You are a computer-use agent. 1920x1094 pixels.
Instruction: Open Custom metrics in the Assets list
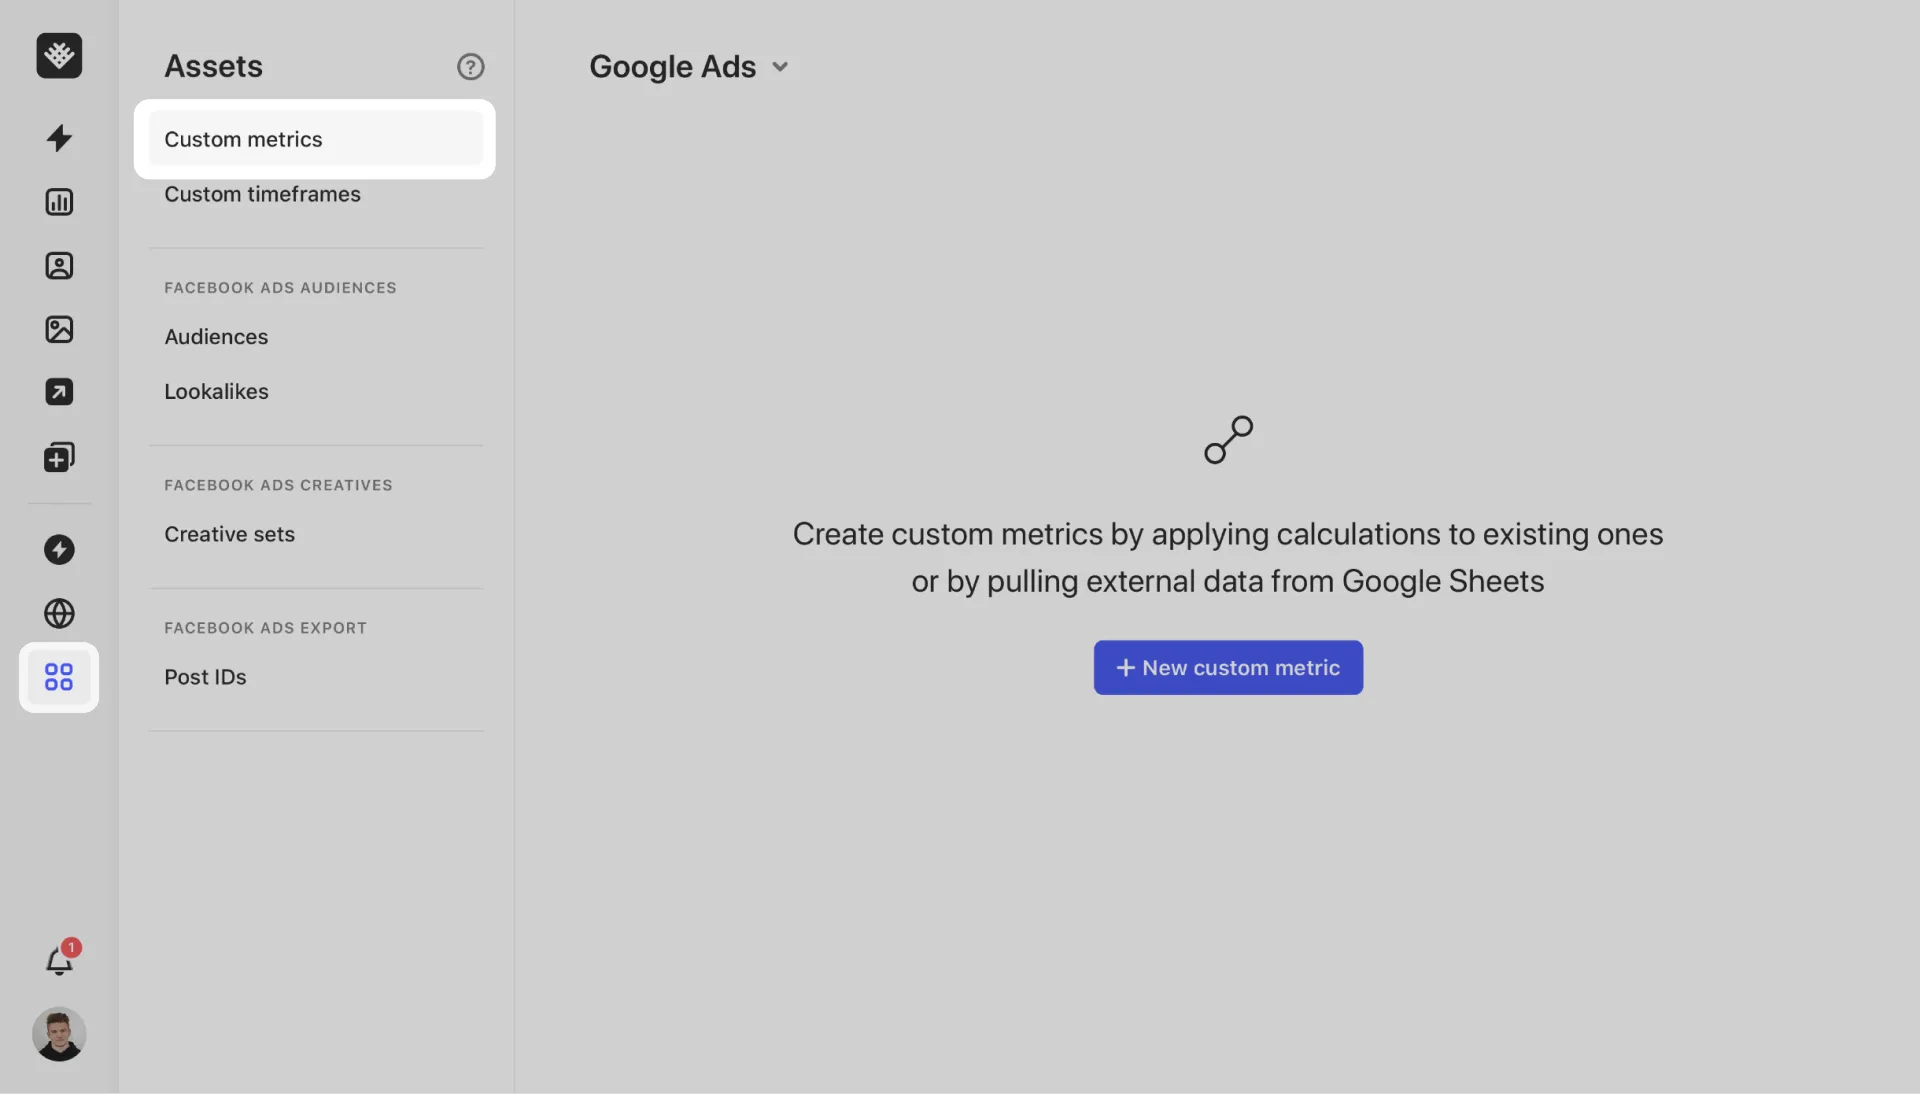coord(243,139)
